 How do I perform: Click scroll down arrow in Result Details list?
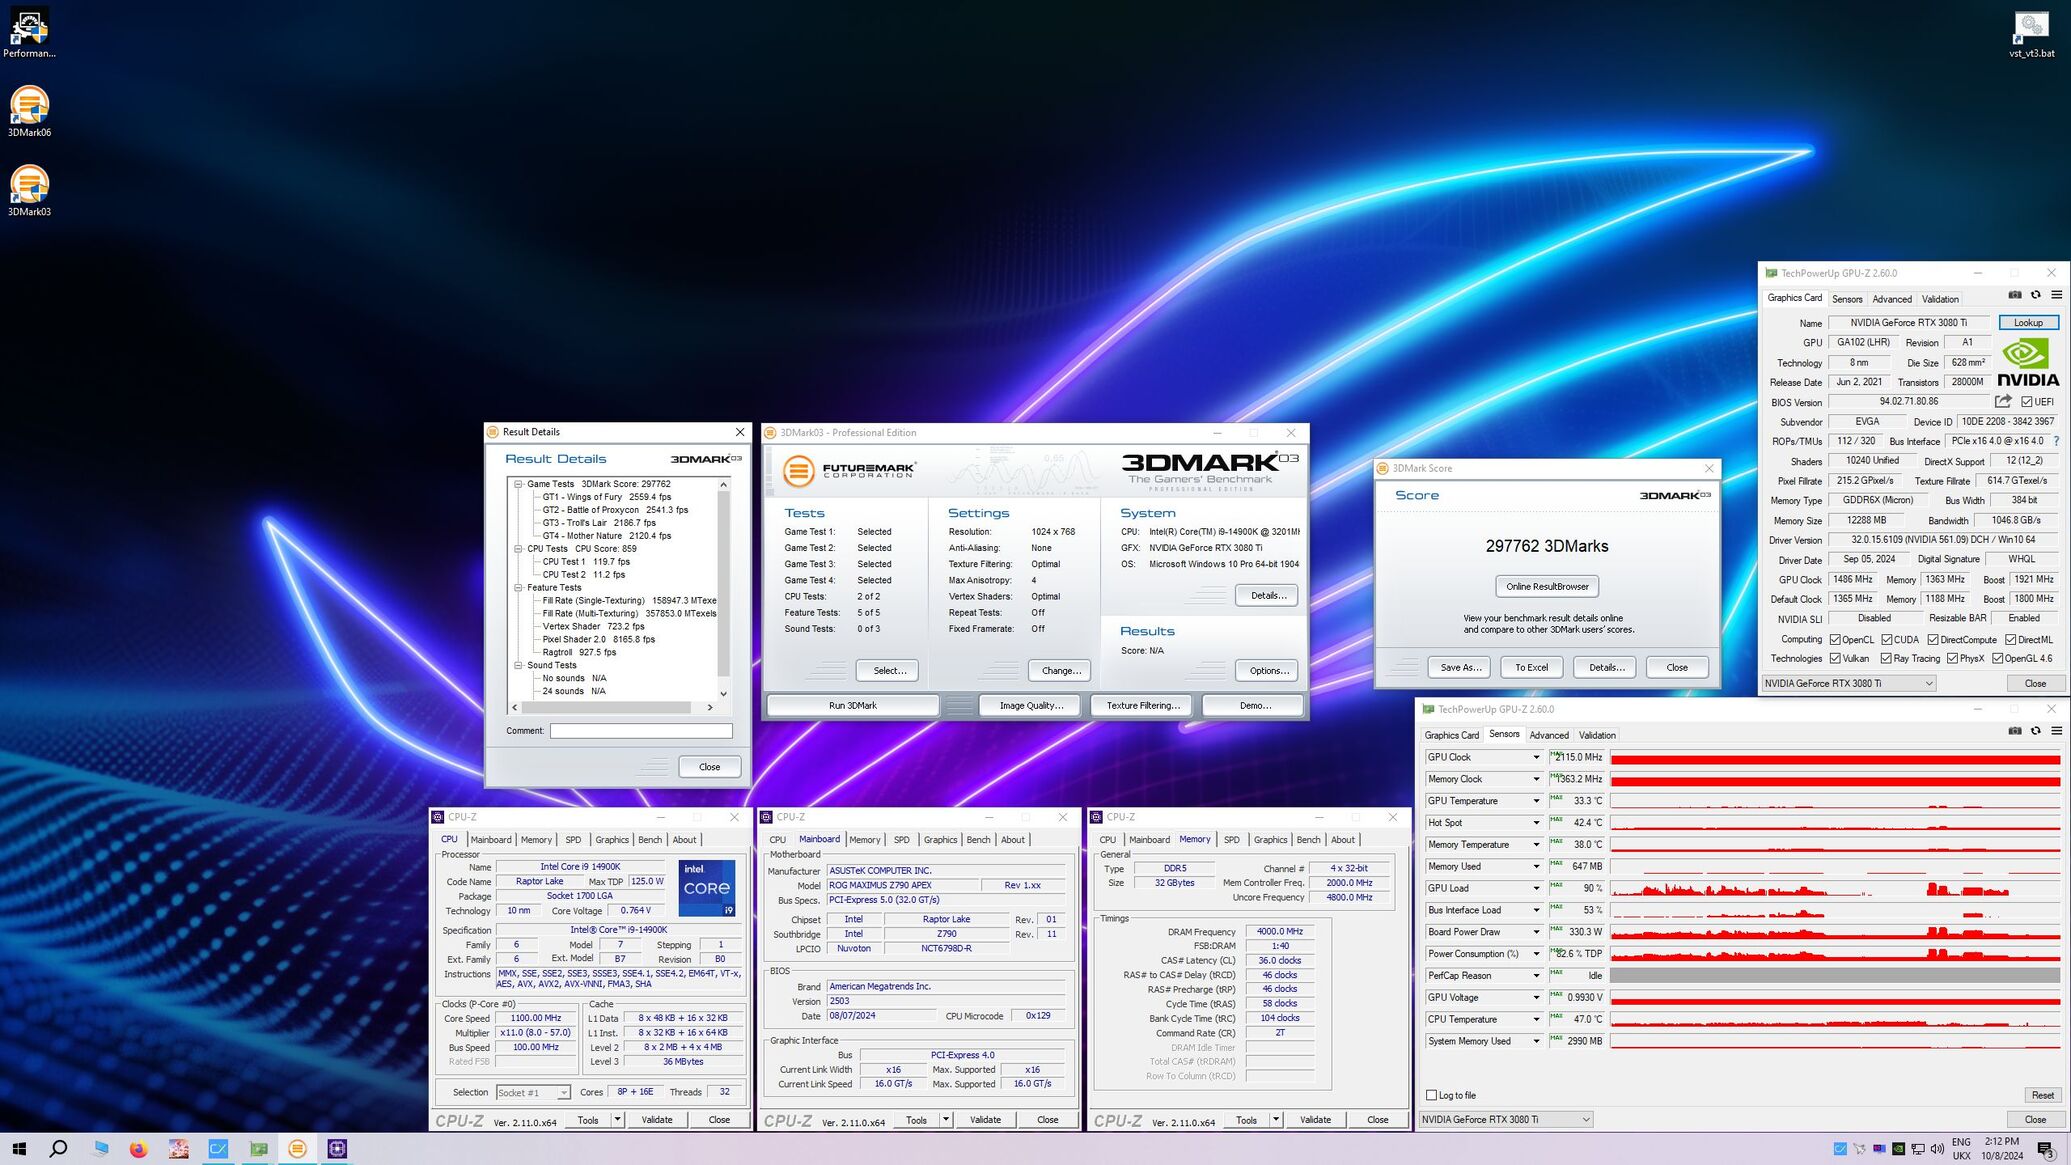(723, 693)
